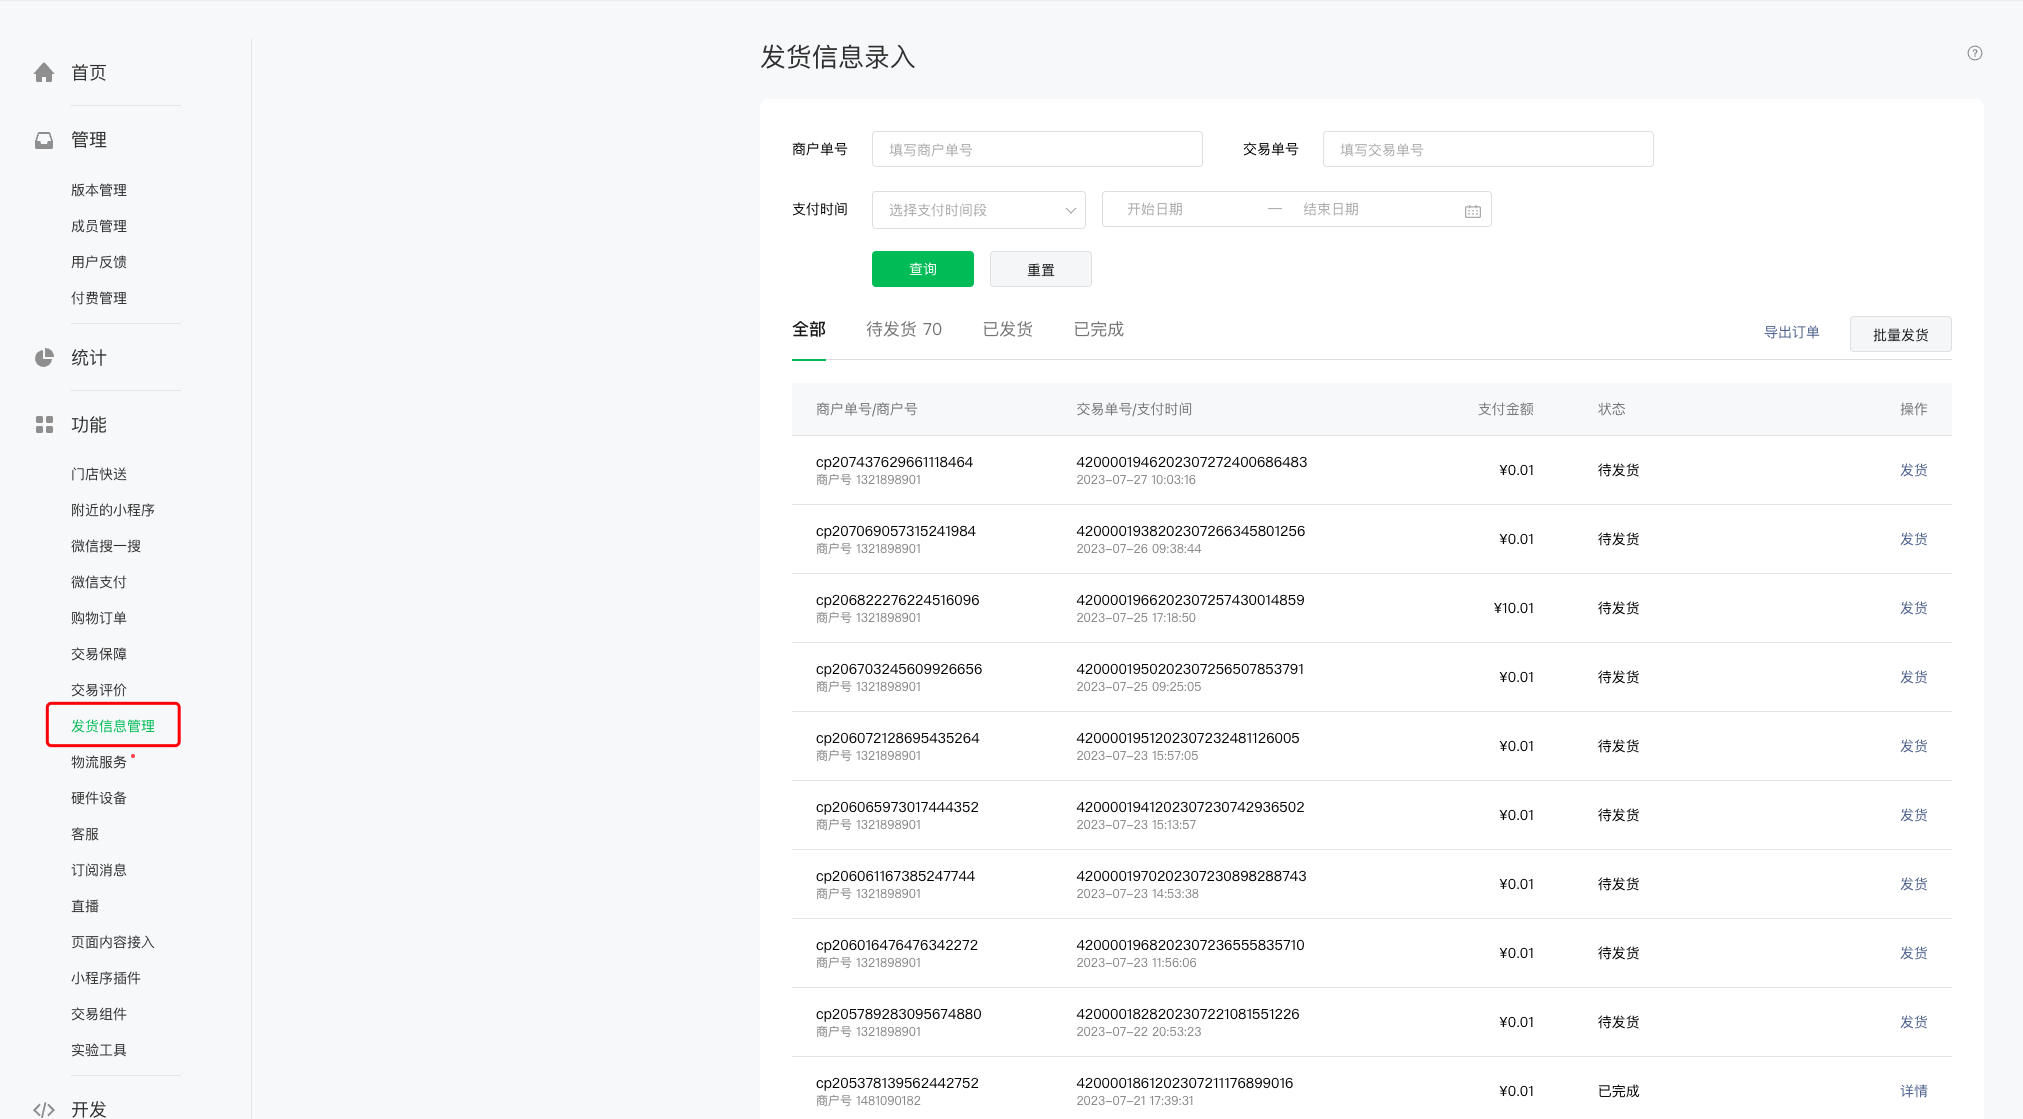
Task: Click the development code brackets icon
Action: click(44, 1109)
